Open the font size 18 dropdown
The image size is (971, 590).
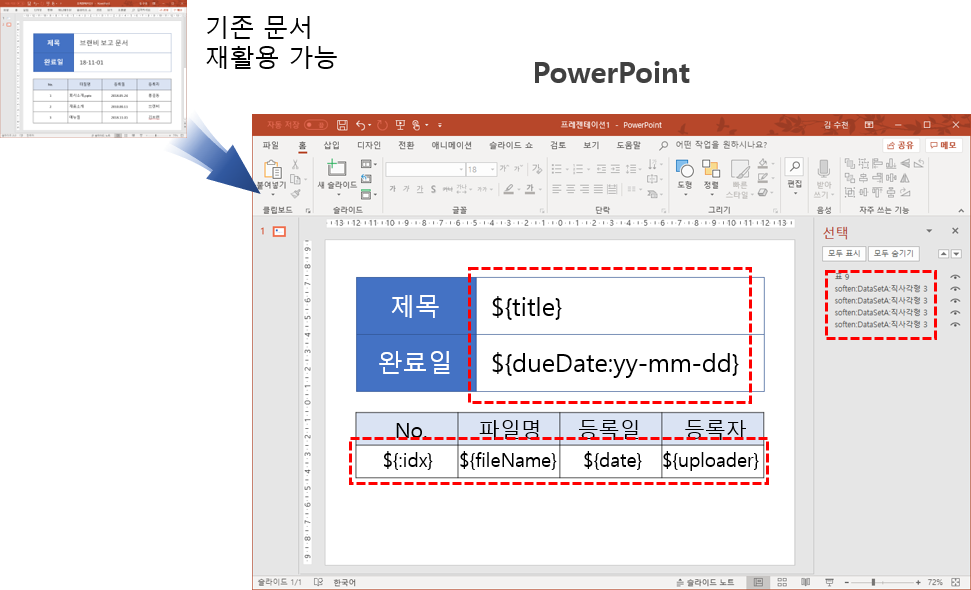pyautogui.click(x=492, y=169)
